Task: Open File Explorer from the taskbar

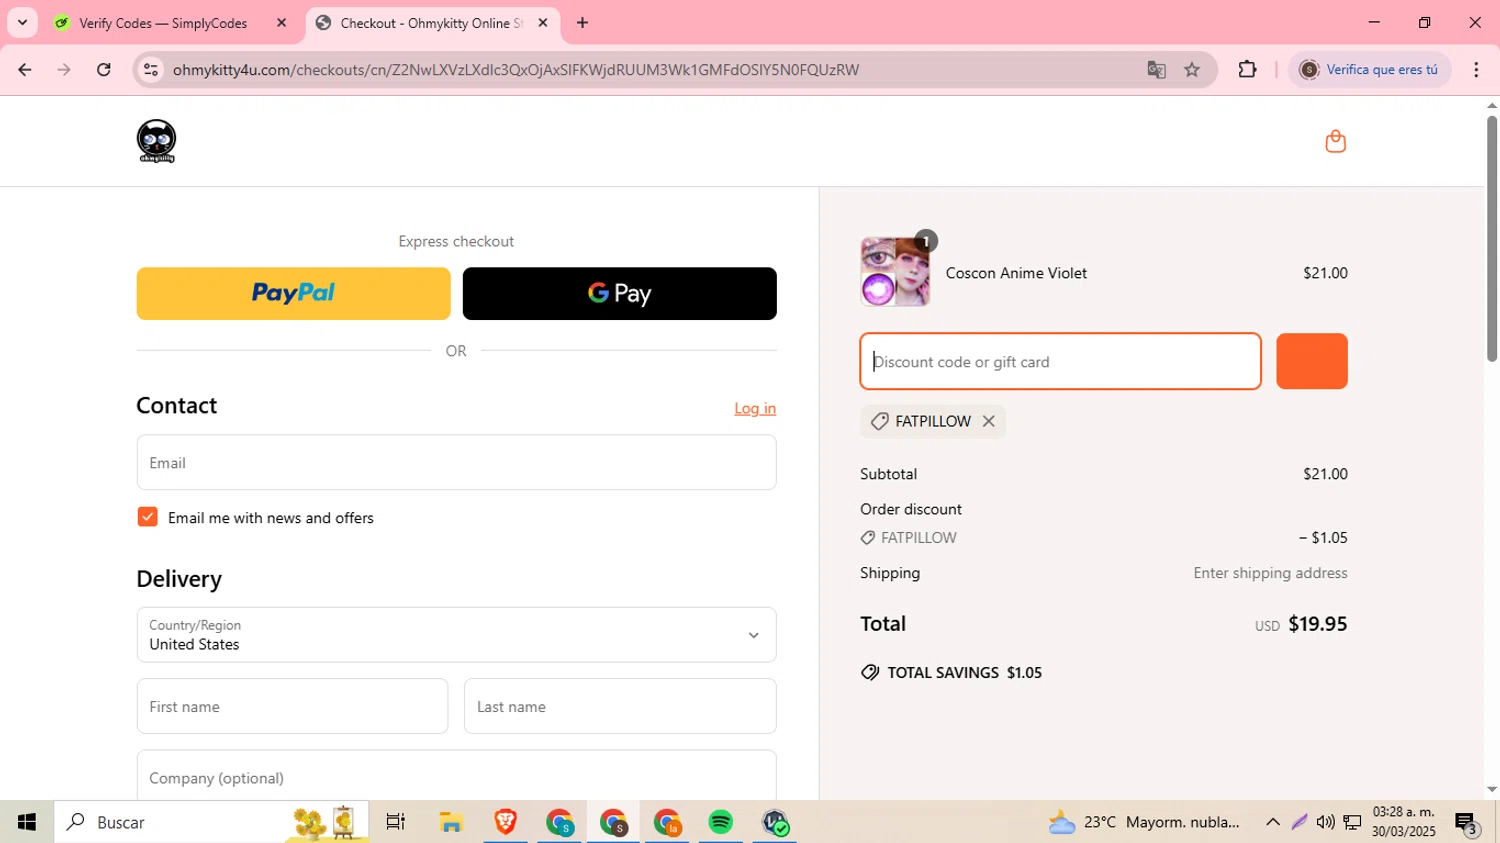Action: click(x=451, y=822)
